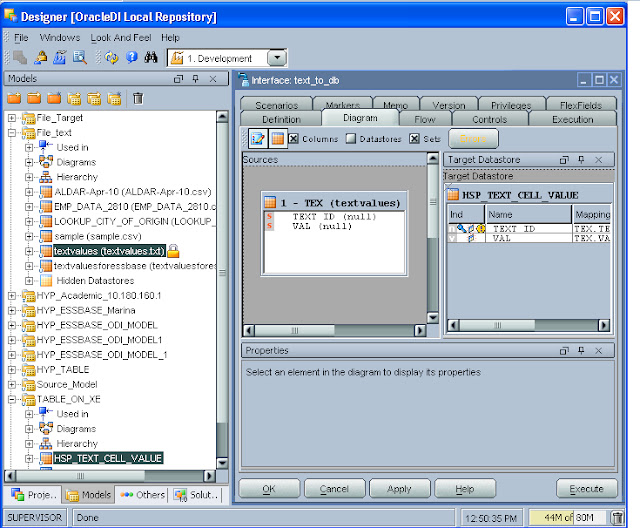Open the Look And Feel menu
640x528 pixels.
[x=121, y=38]
